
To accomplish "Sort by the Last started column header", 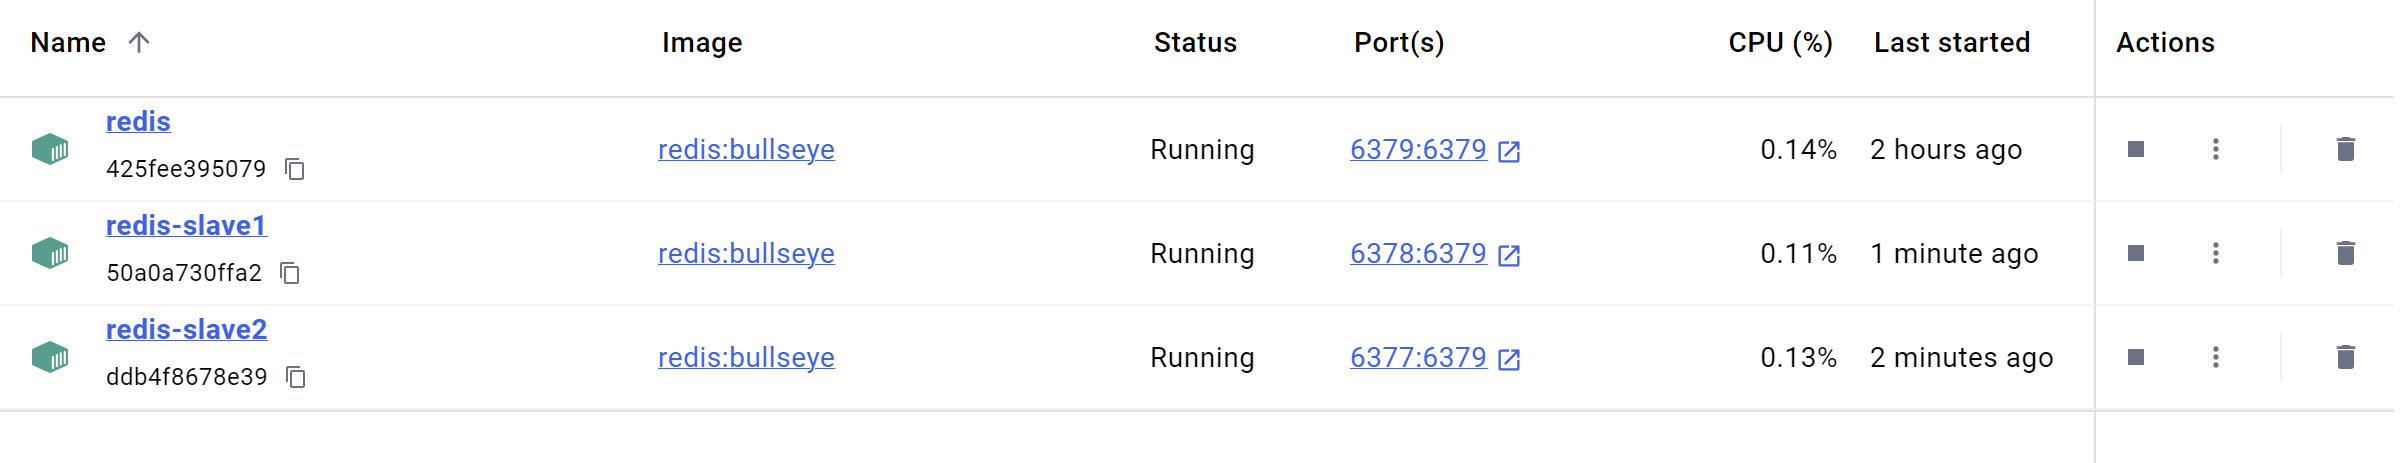I will pyautogui.click(x=1952, y=42).
